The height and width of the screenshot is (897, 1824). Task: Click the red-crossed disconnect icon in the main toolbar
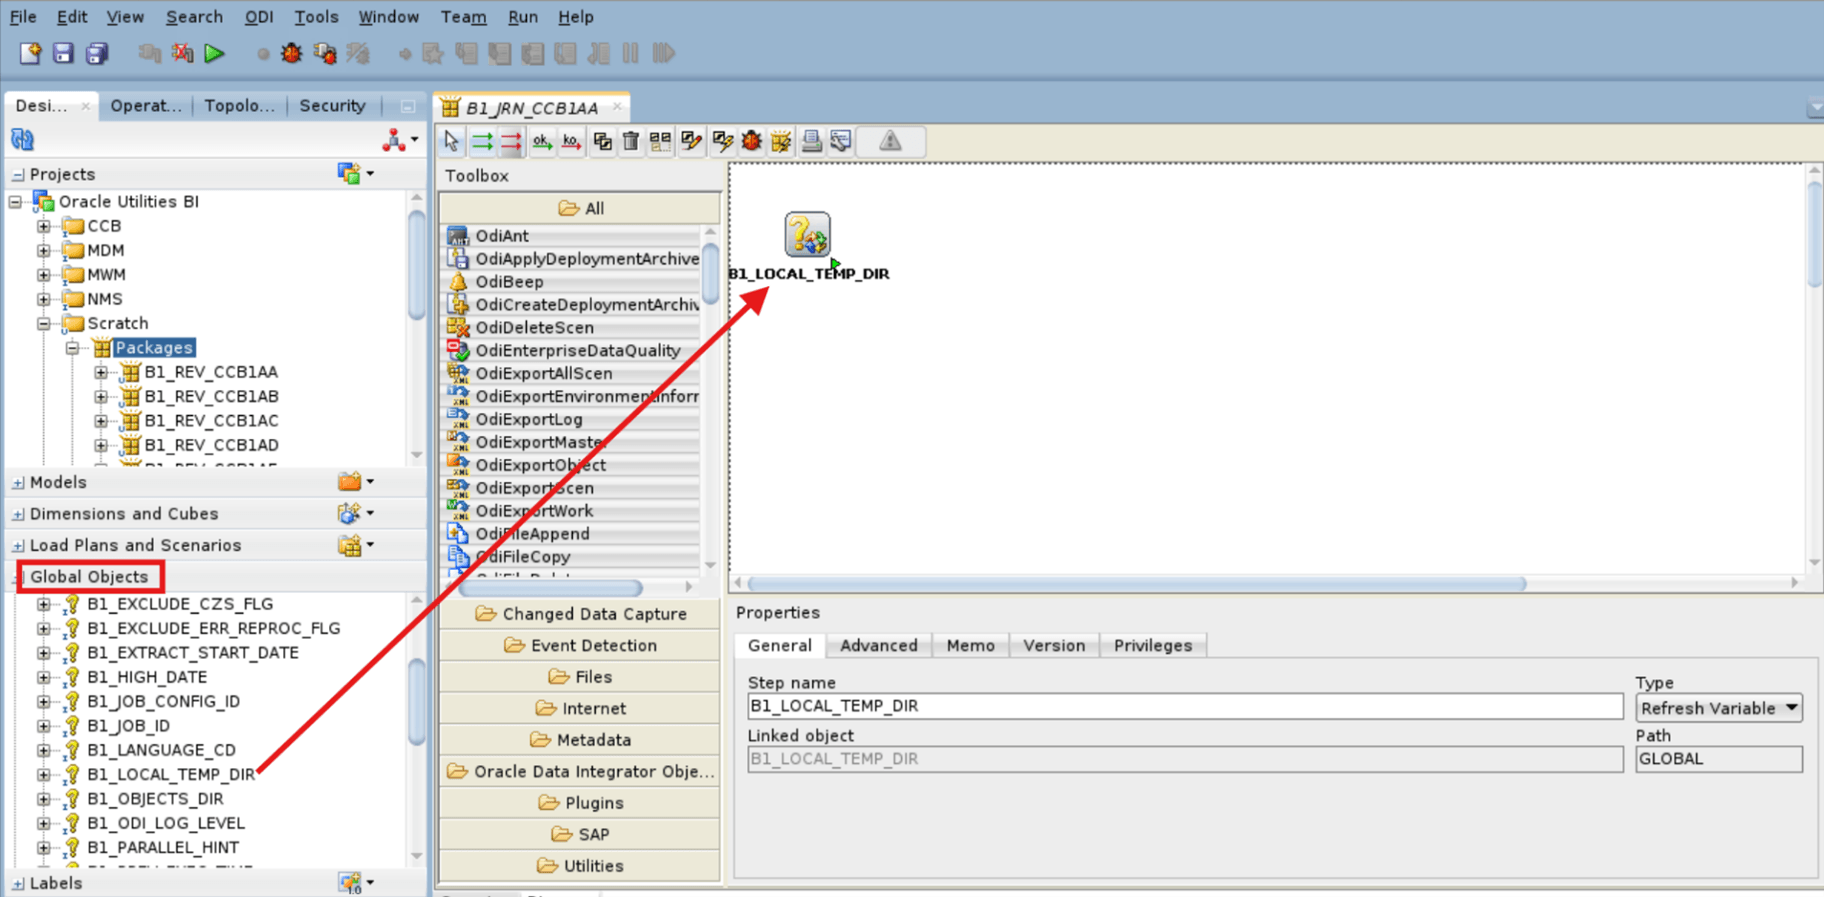[182, 53]
